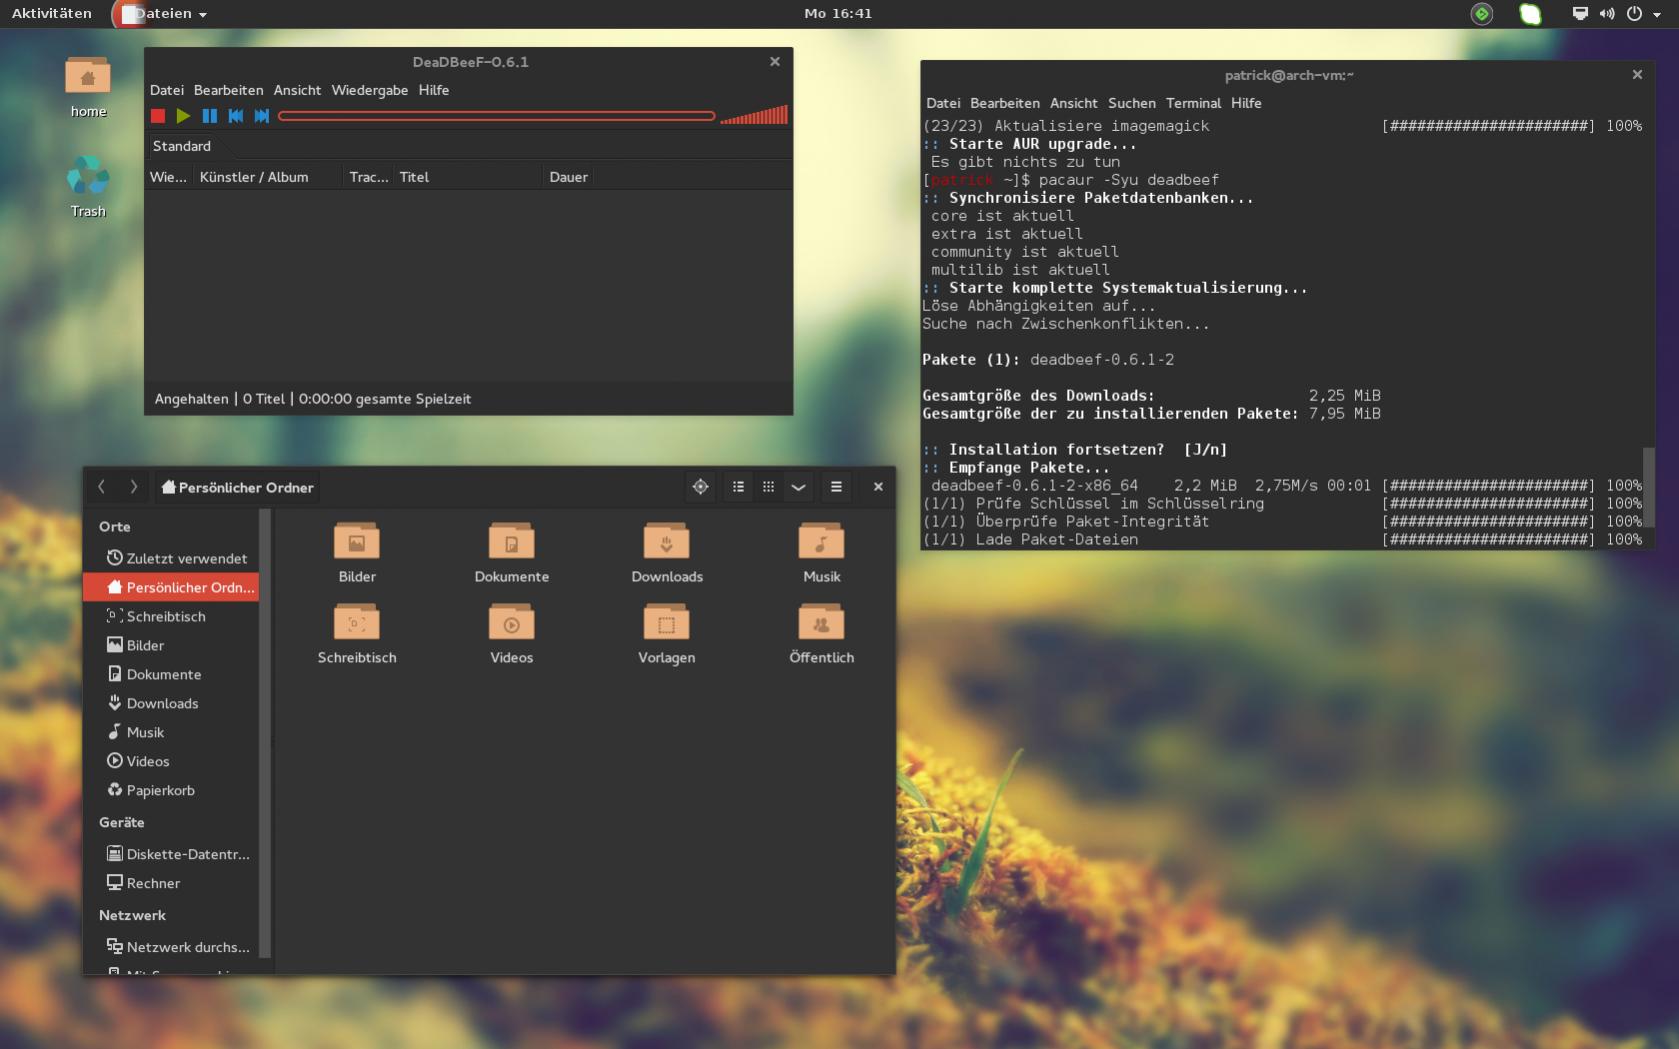
Task: Start playback with the green play button
Action: pos(183,116)
